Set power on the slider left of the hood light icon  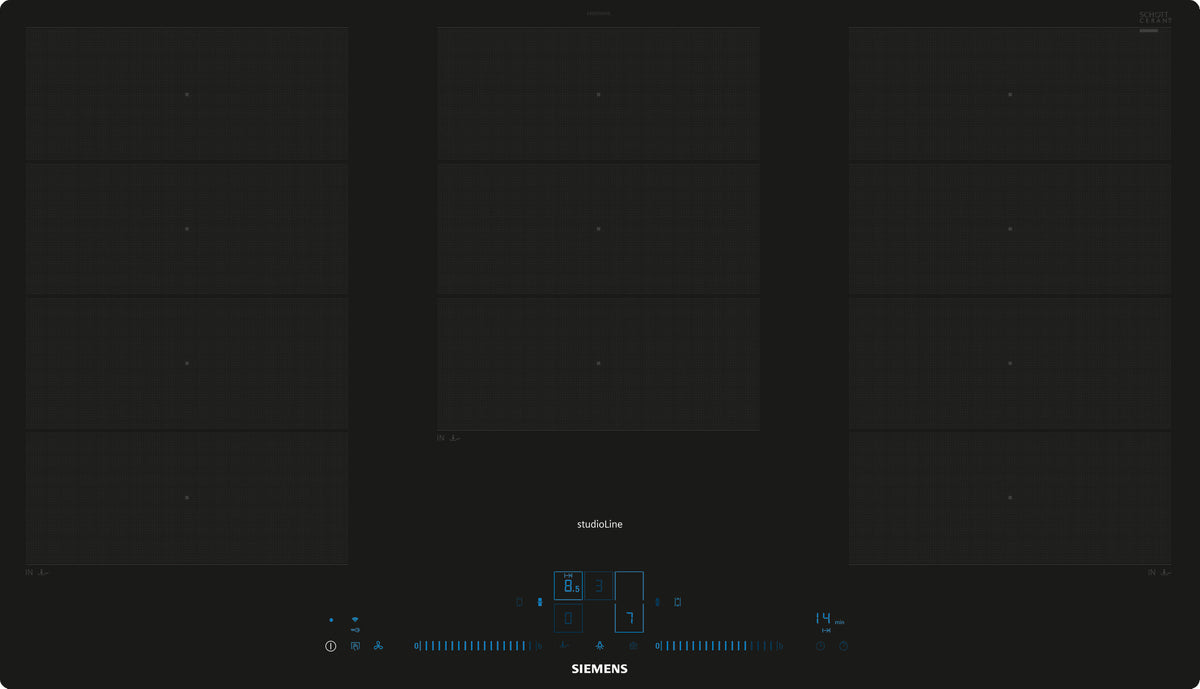pos(478,646)
